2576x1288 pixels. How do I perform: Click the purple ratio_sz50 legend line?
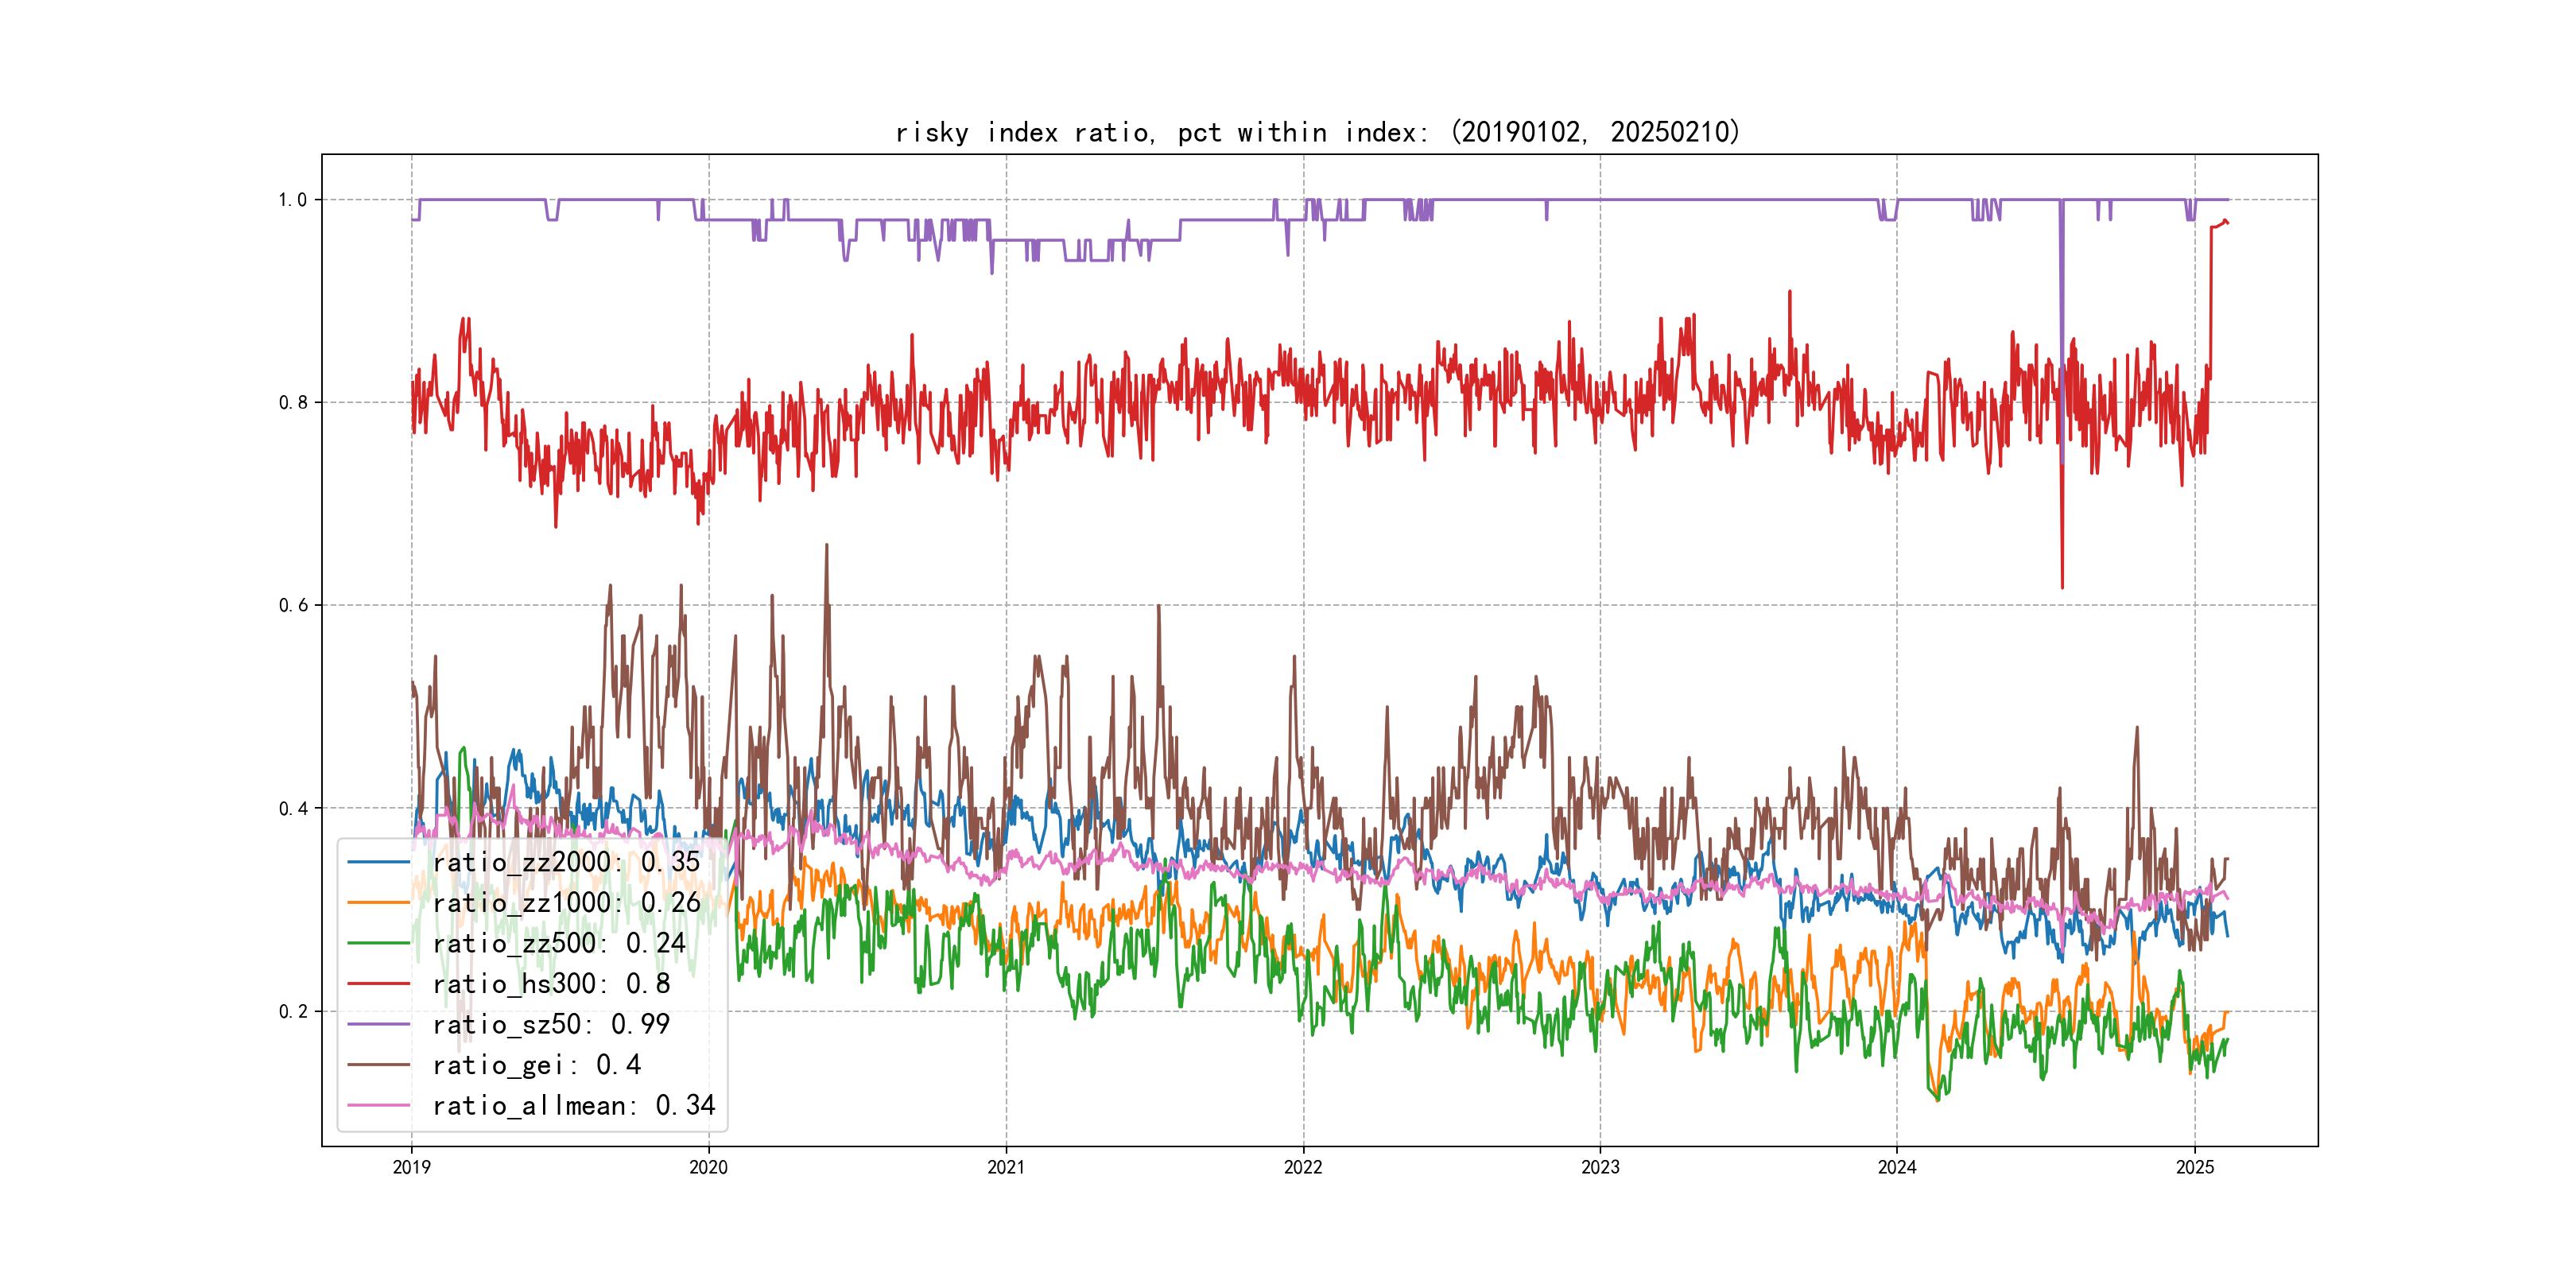click(378, 1024)
